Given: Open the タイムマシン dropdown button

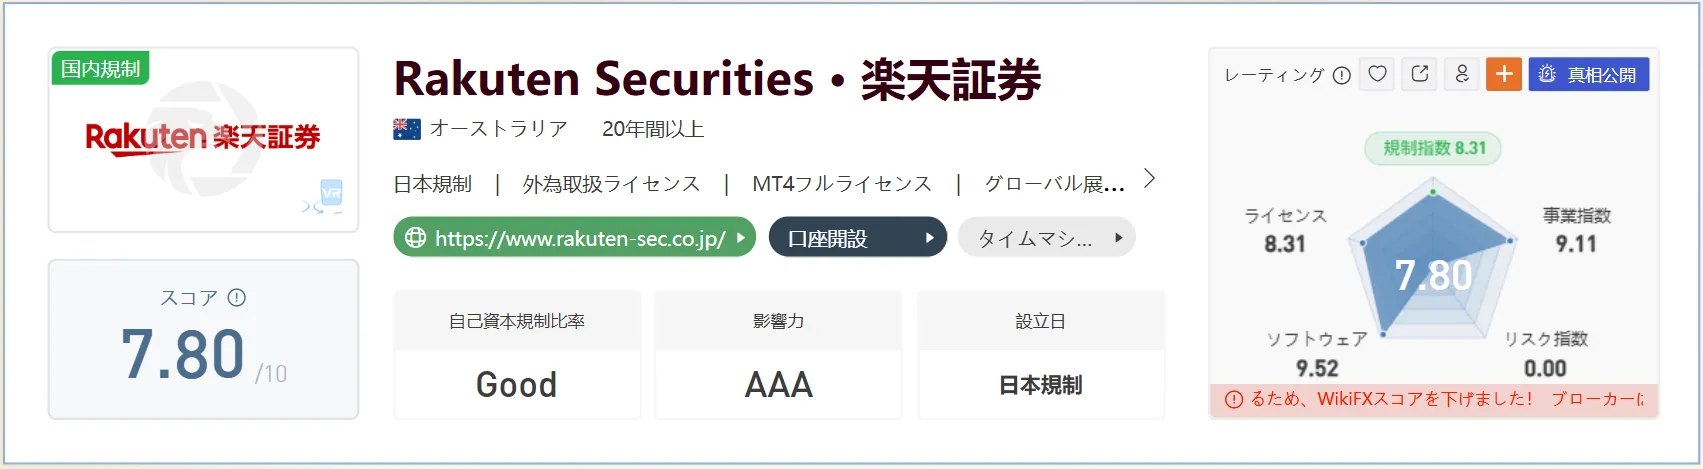Looking at the screenshot, I should pyautogui.click(x=1047, y=237).
